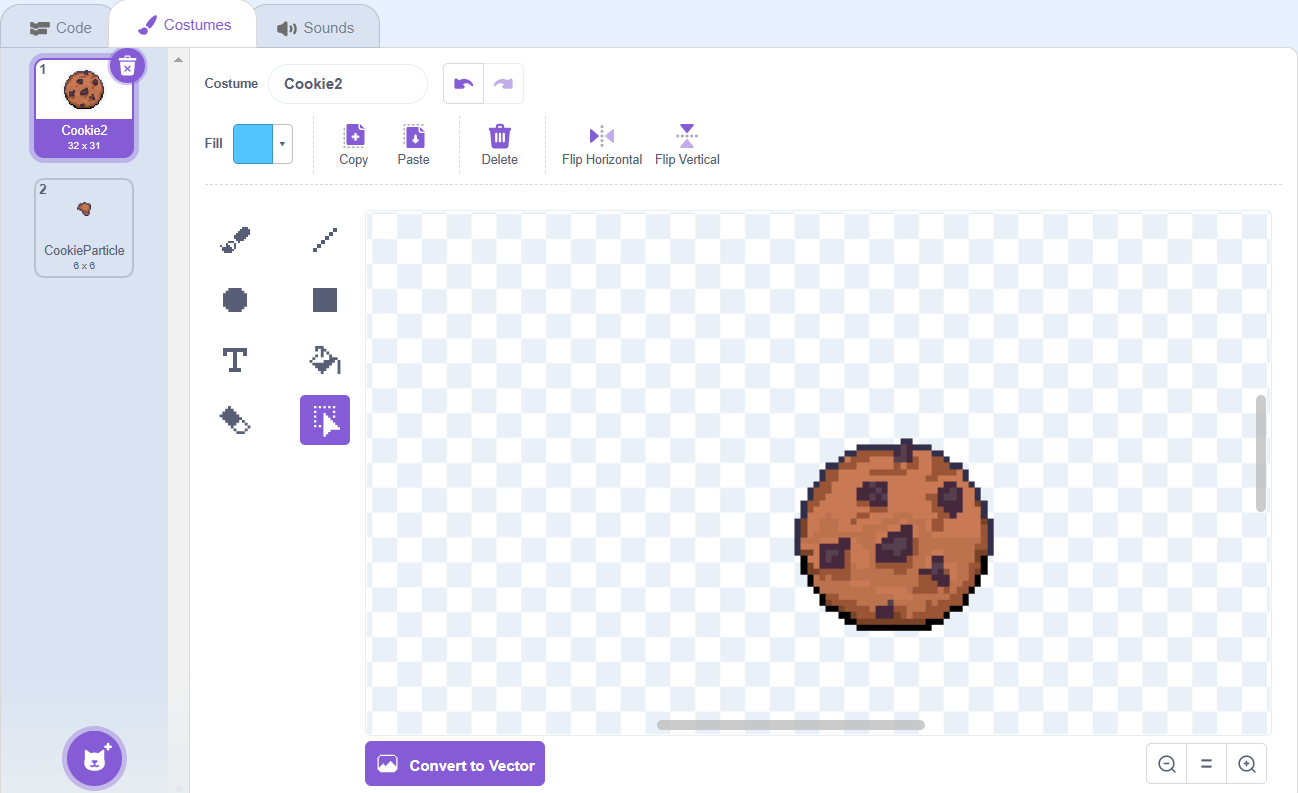Click the cookie drawing on canvas

click(x=894, y=535)
